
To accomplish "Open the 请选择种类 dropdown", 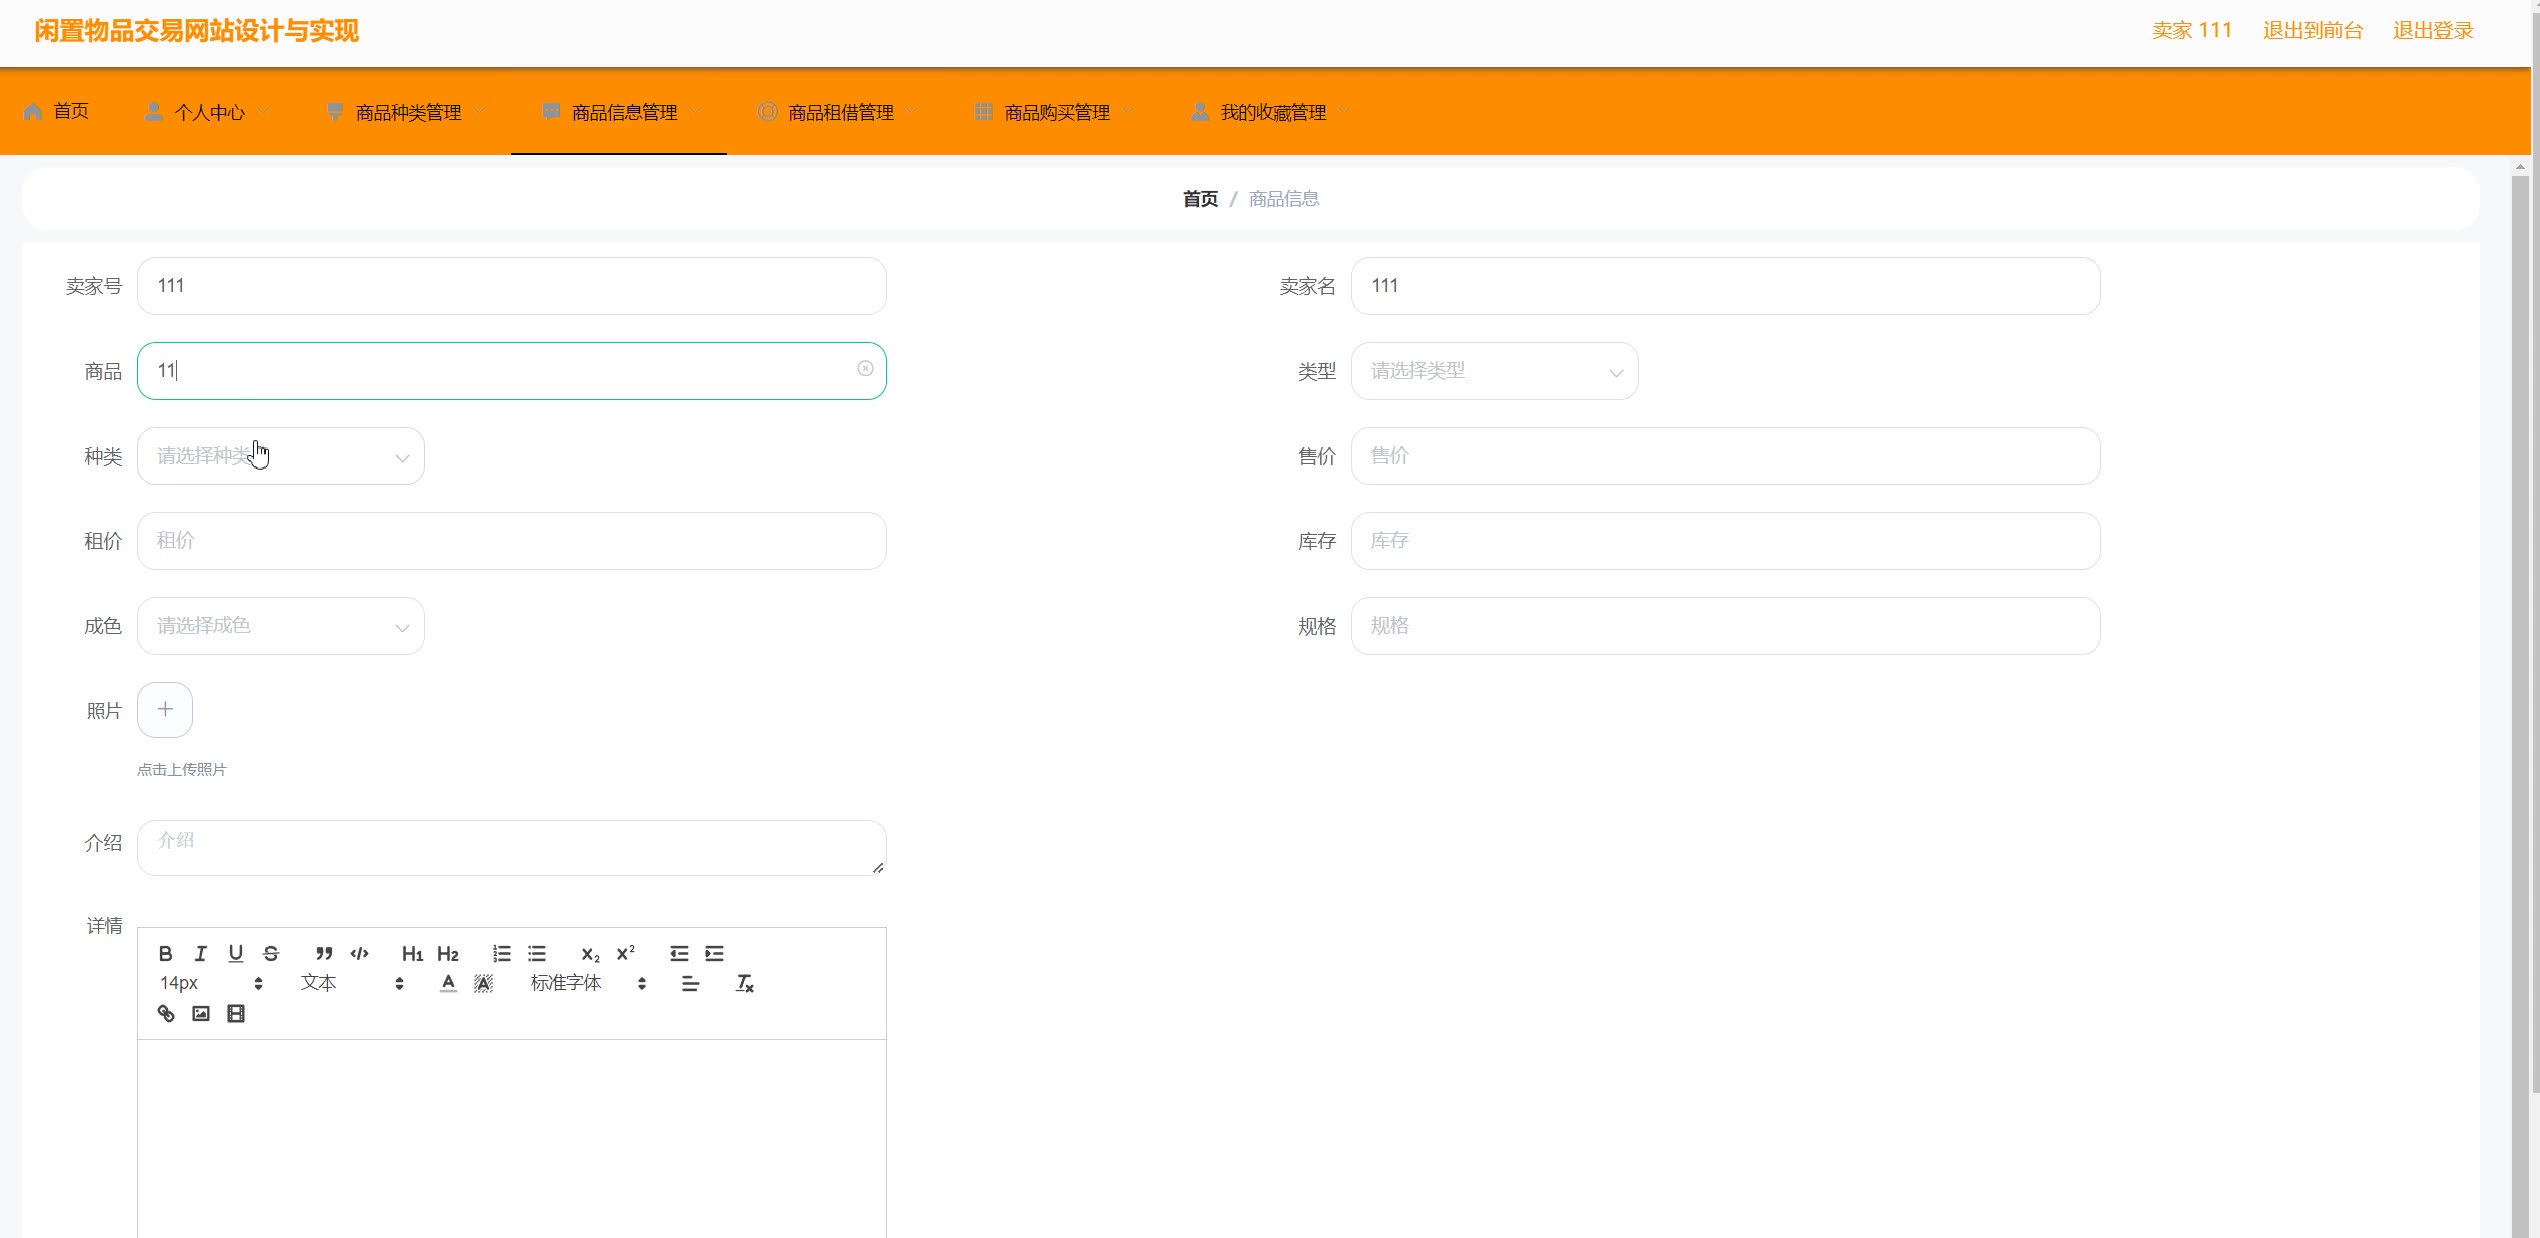I will point(281,456).
